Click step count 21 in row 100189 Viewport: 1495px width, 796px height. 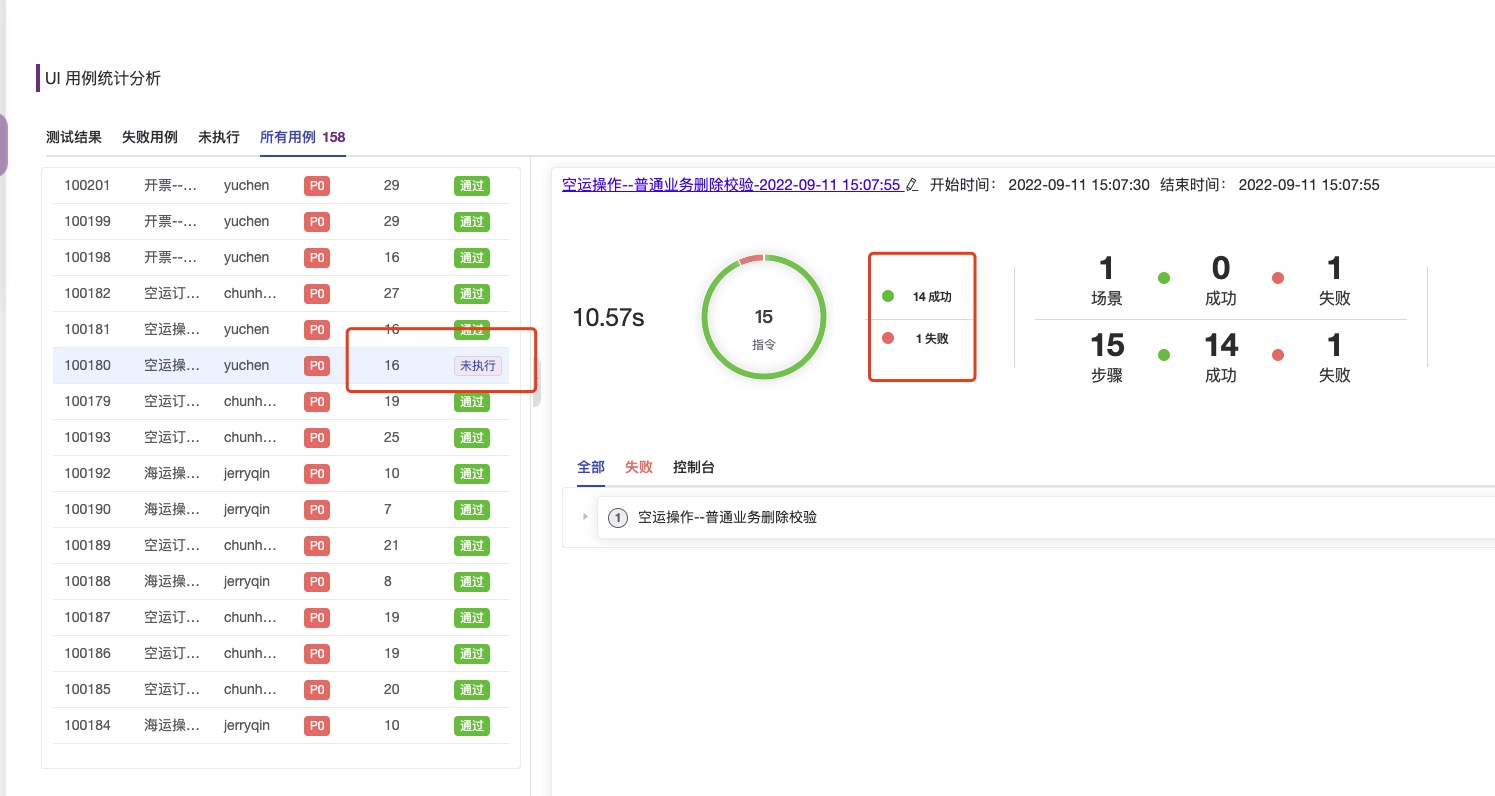tap(391, 546)
